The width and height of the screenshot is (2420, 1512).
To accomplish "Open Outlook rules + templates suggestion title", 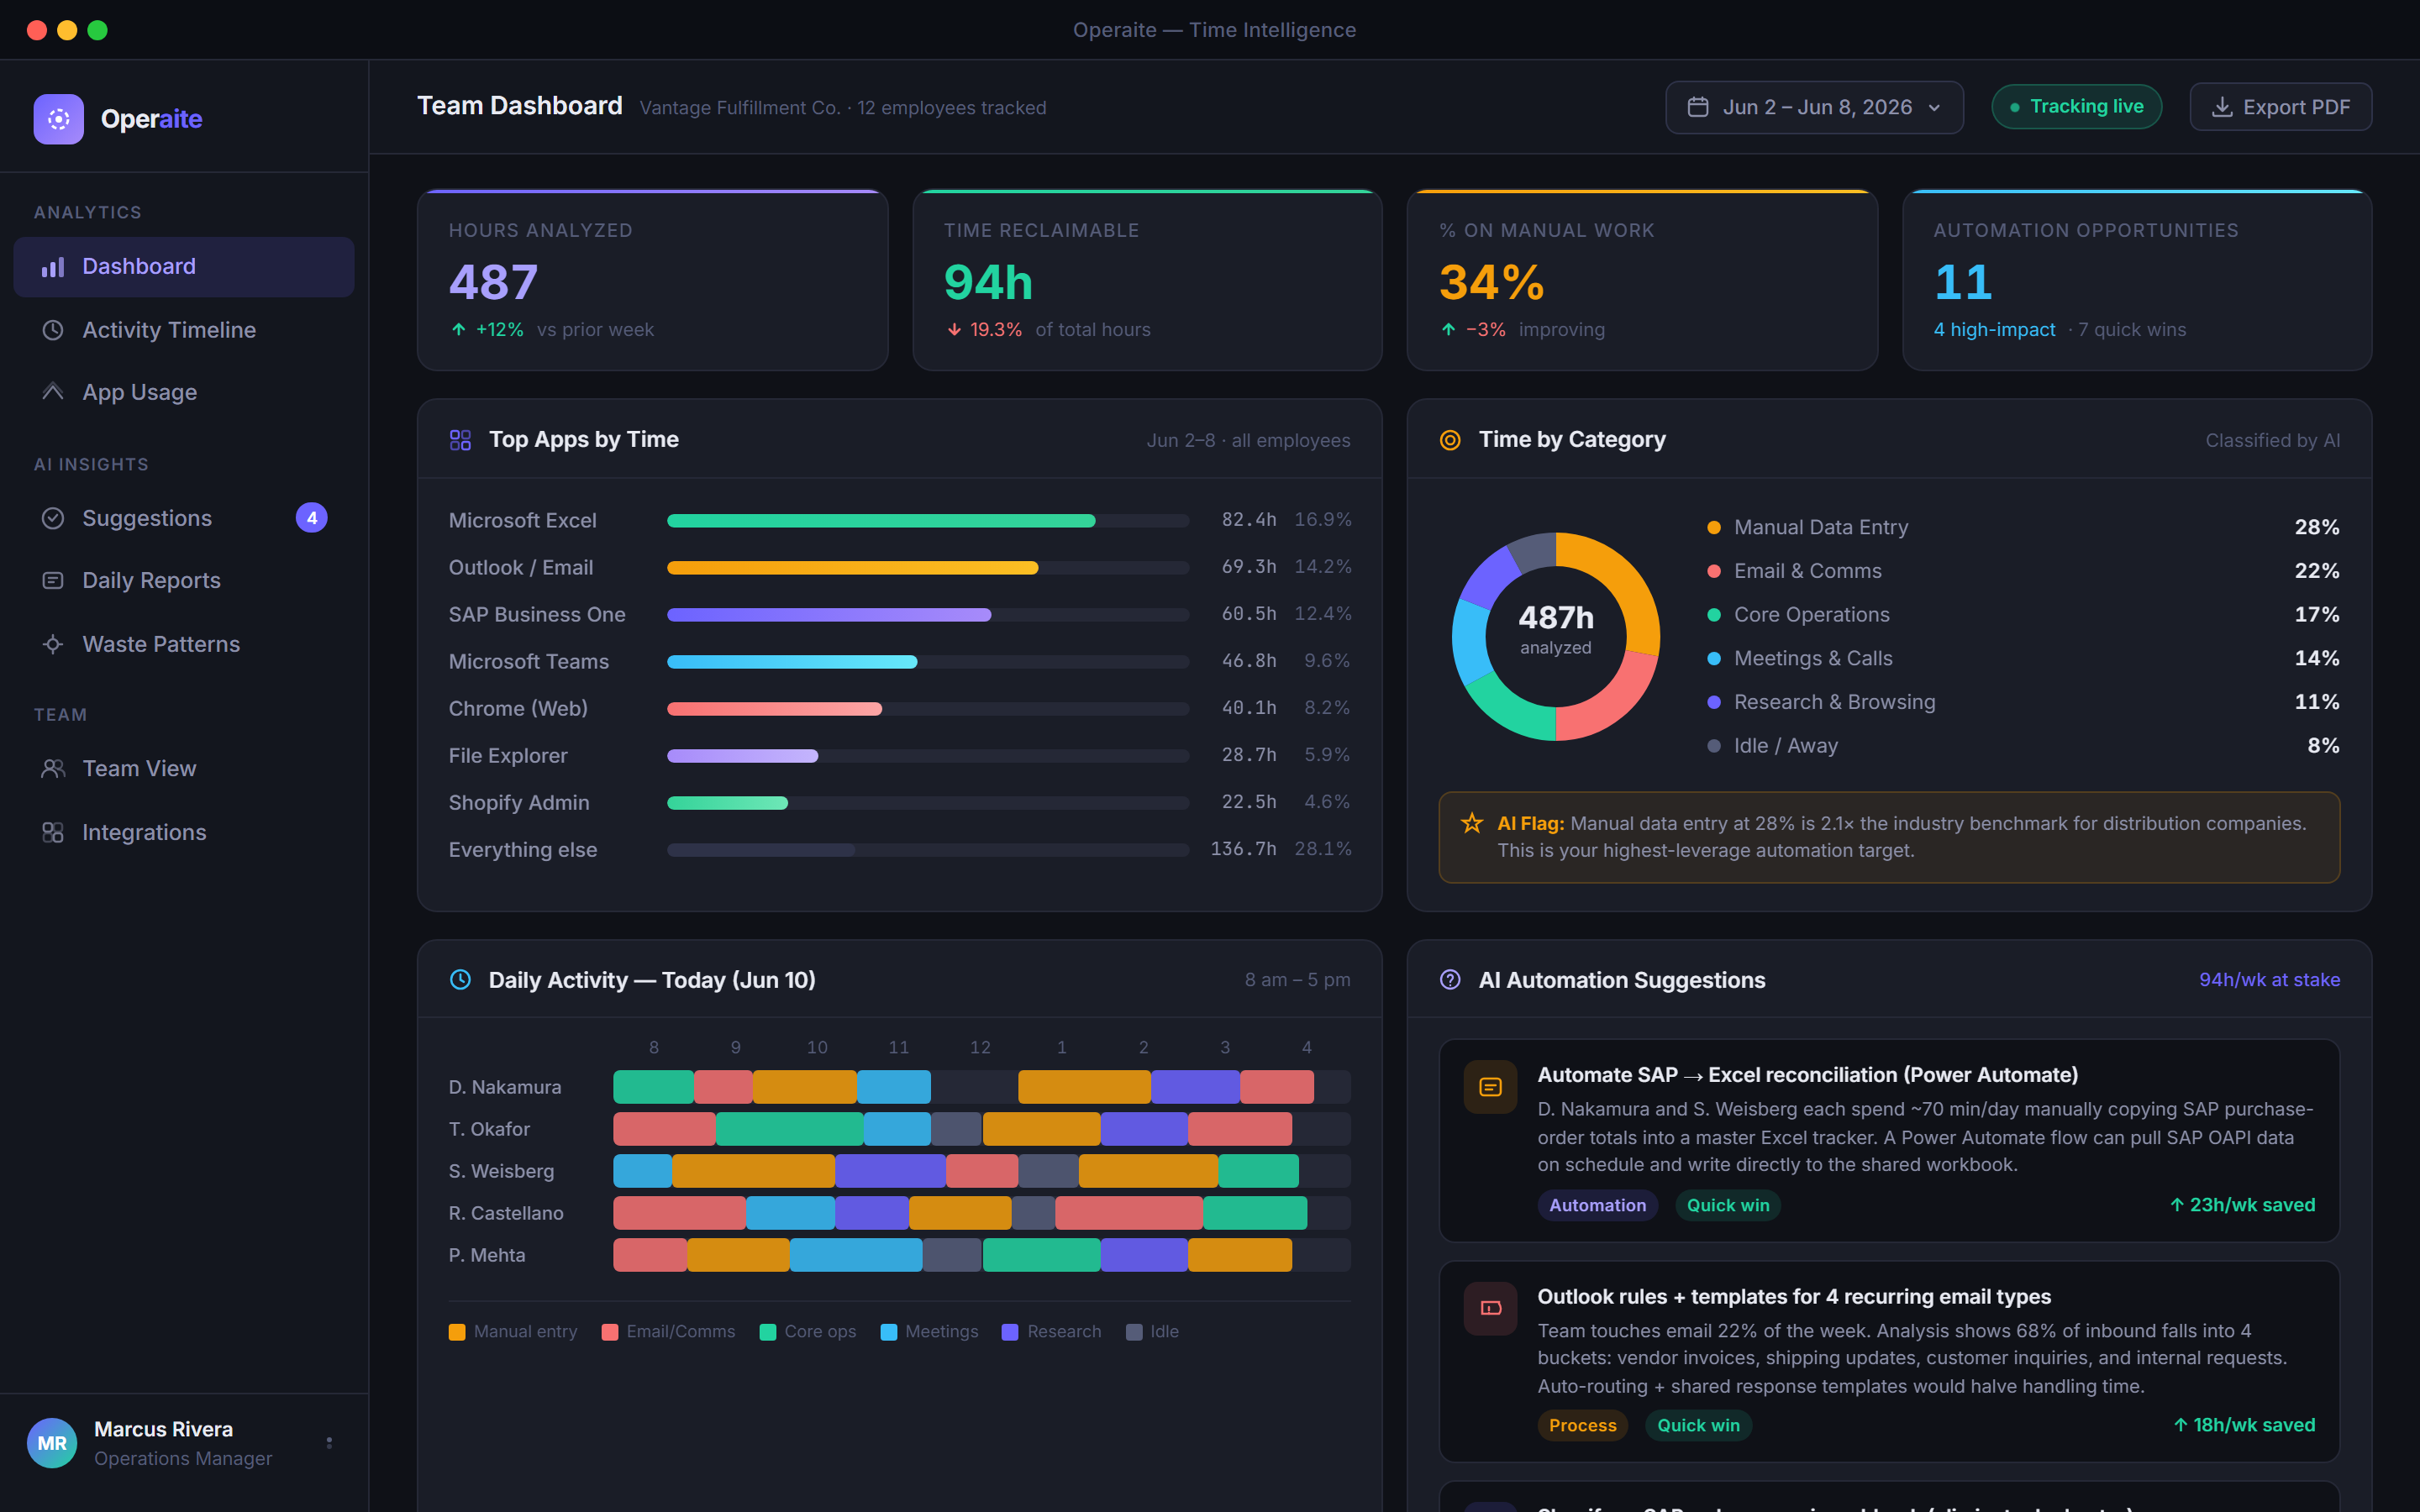I will coord(1794,1297).
